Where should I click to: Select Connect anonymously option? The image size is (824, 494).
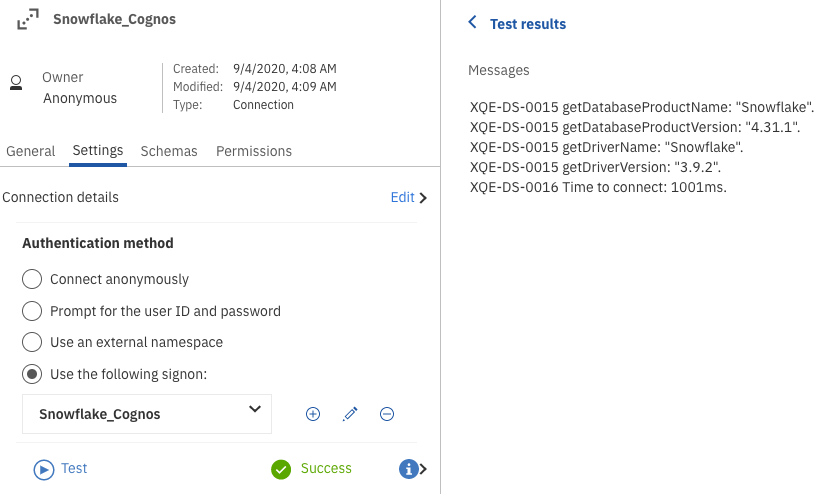32,279
